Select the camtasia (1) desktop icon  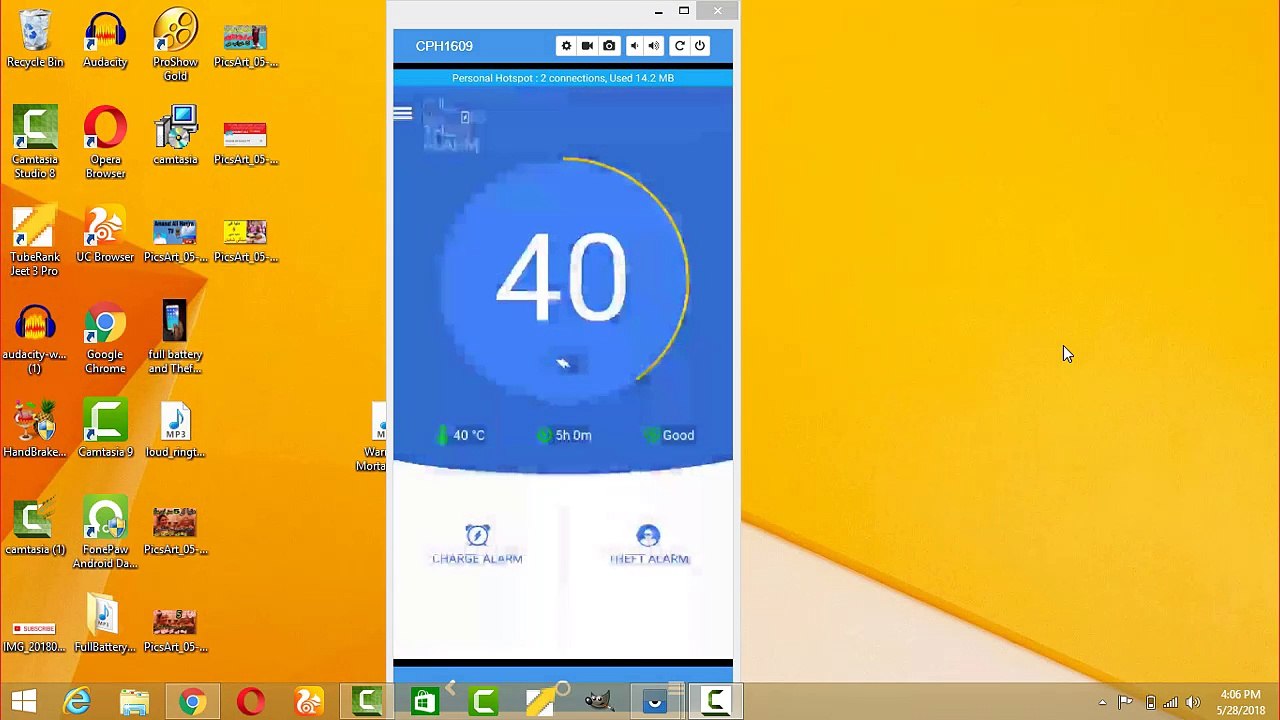click(x=35, y=528)
